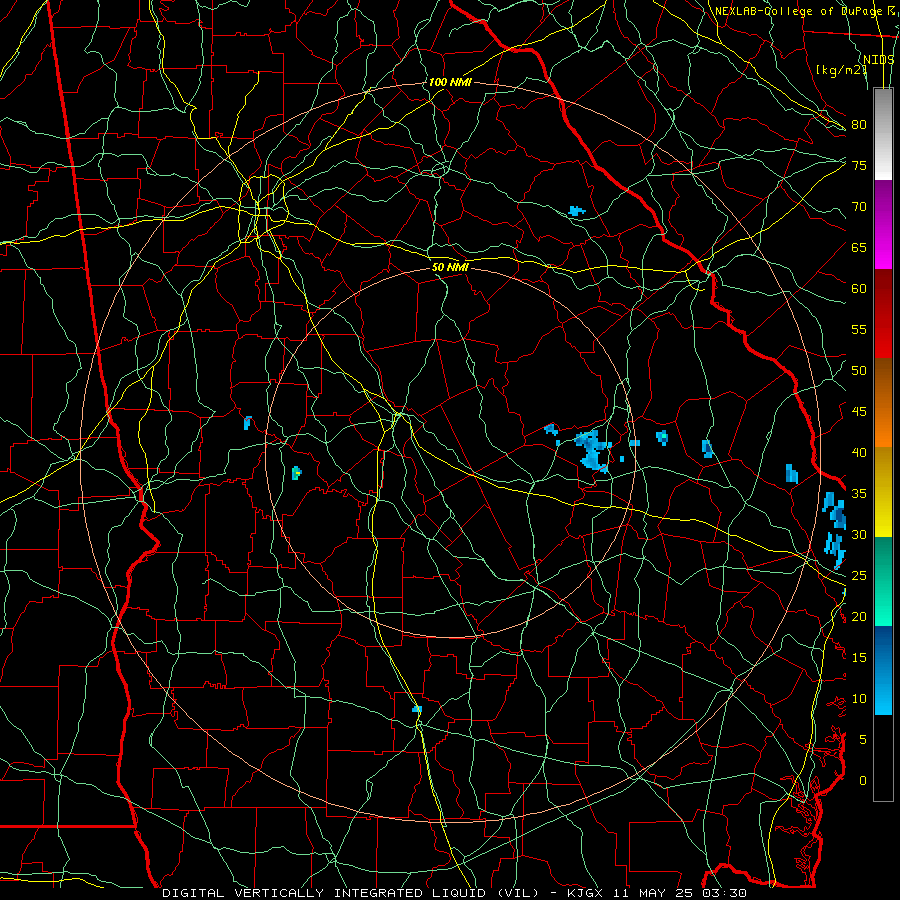Click the yellow segment of the color bar
Screen dimensions: 900x900
pos(883,492)
